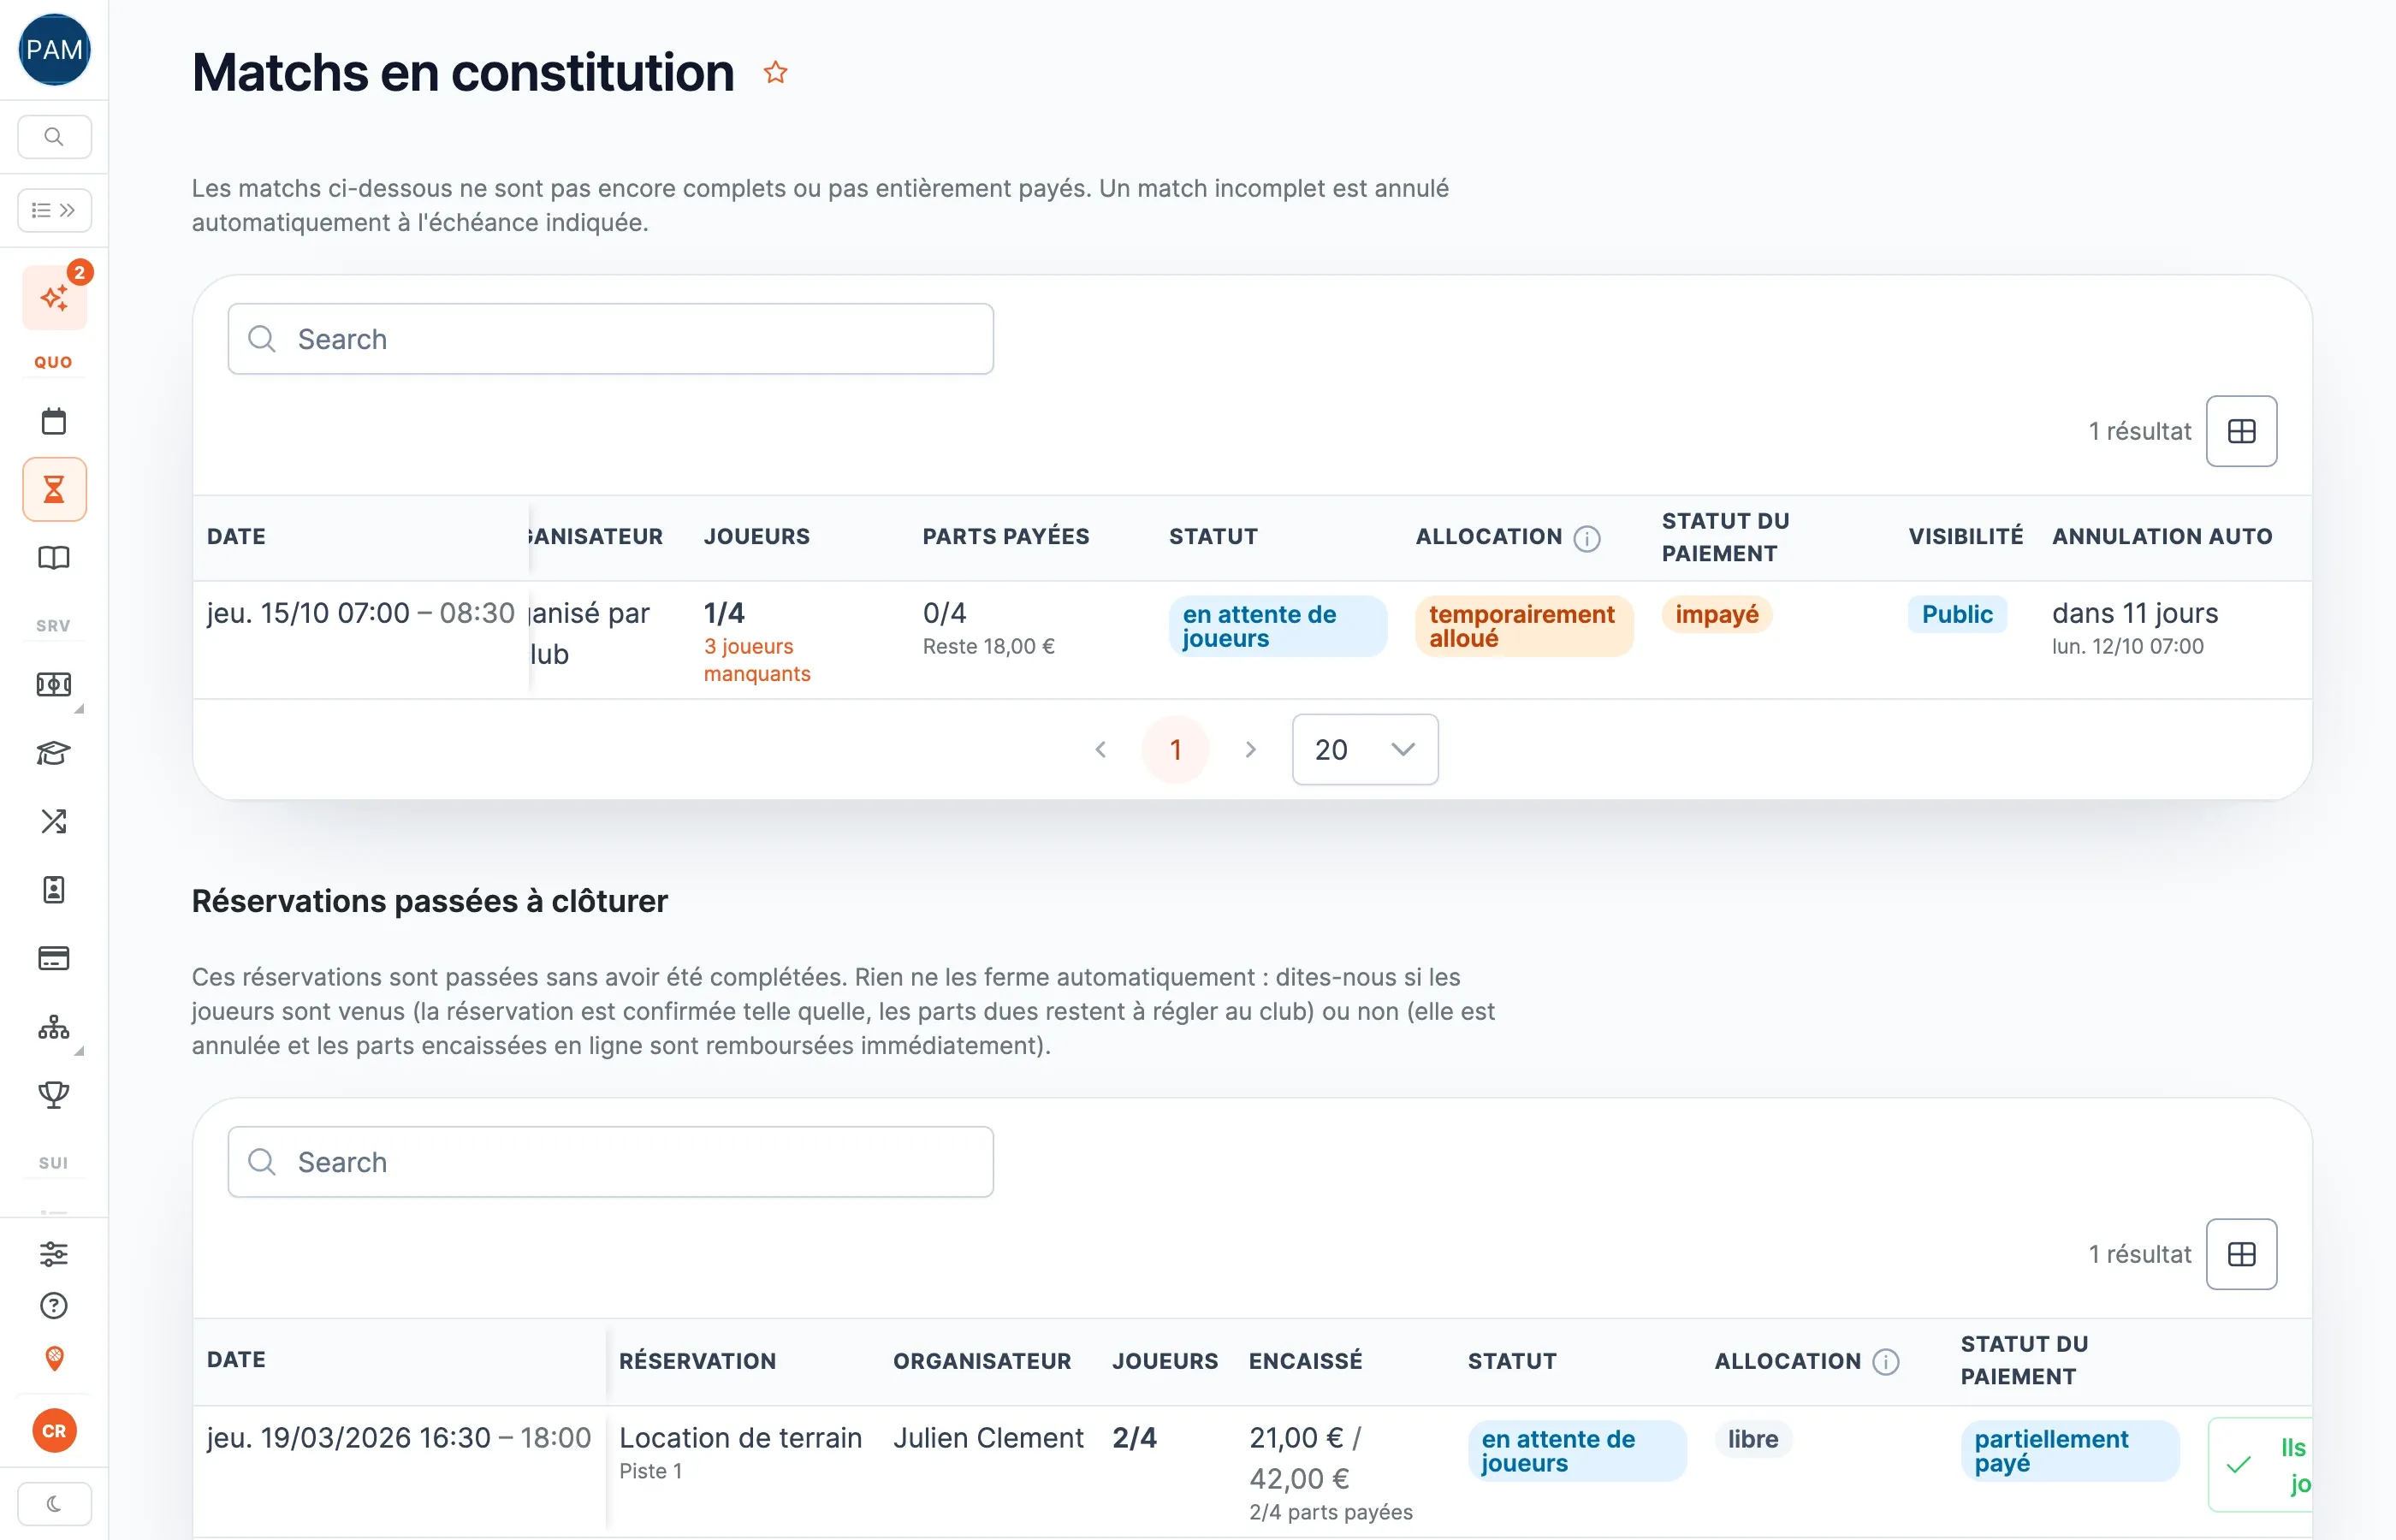2396x1540 pixels.
Task: Open the ID badge icon
Action: [x=54, y=890]
